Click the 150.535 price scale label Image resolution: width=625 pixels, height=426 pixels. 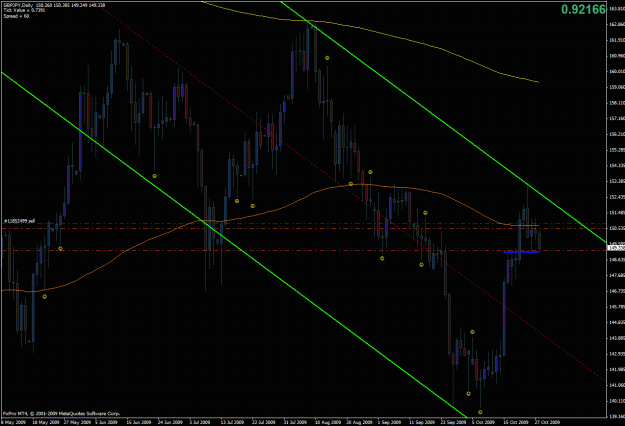pyautogui.click(x=616, y=228)
